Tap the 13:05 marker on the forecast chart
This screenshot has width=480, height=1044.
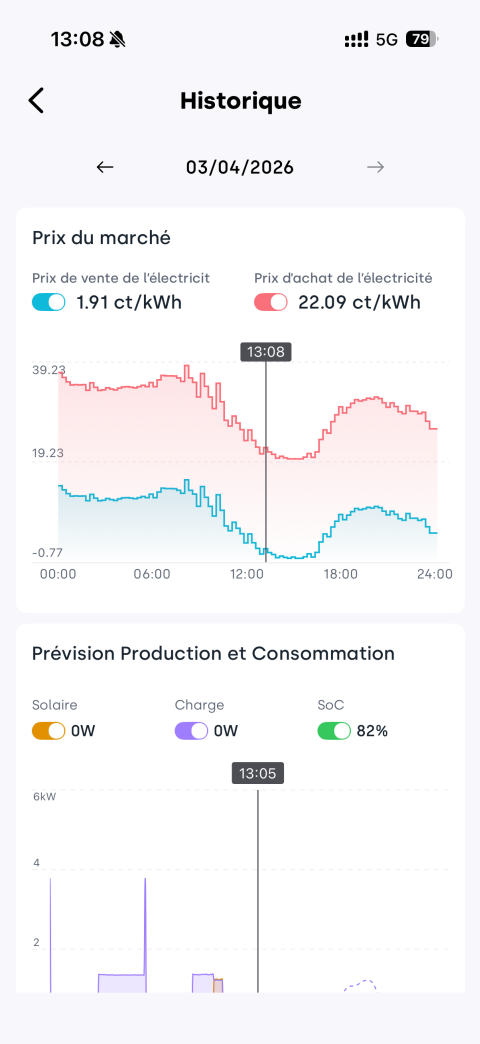258,772
